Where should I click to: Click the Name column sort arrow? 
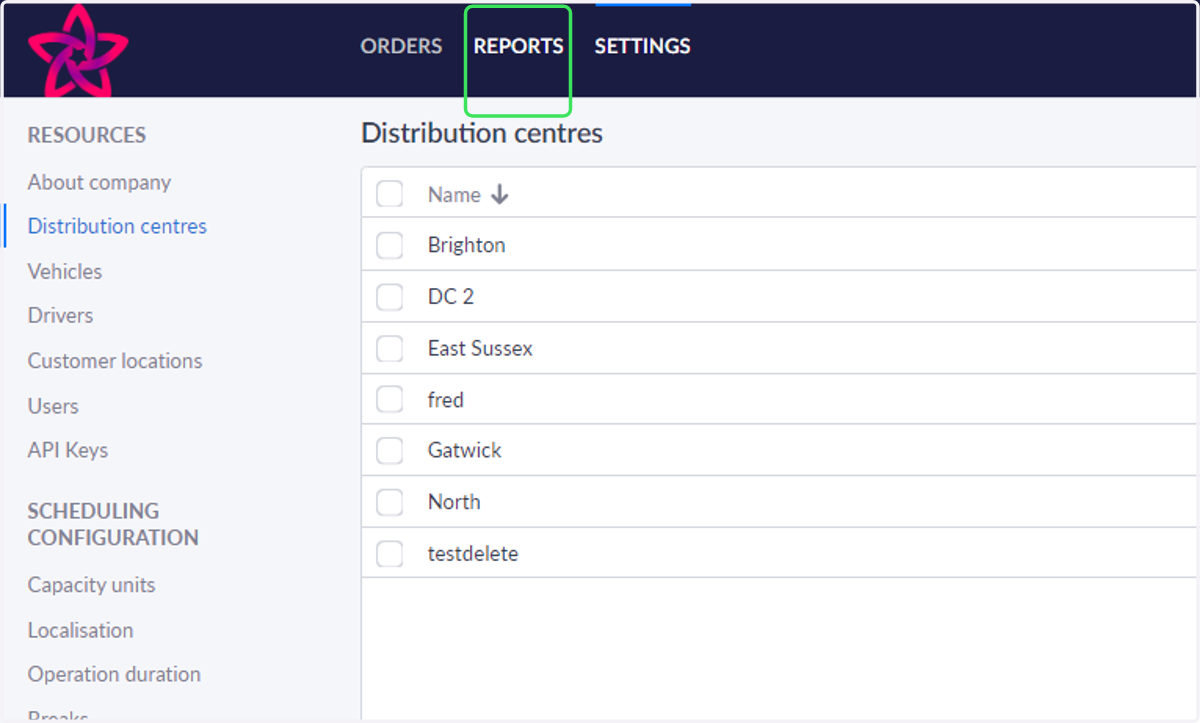click(x=500, y=195)
